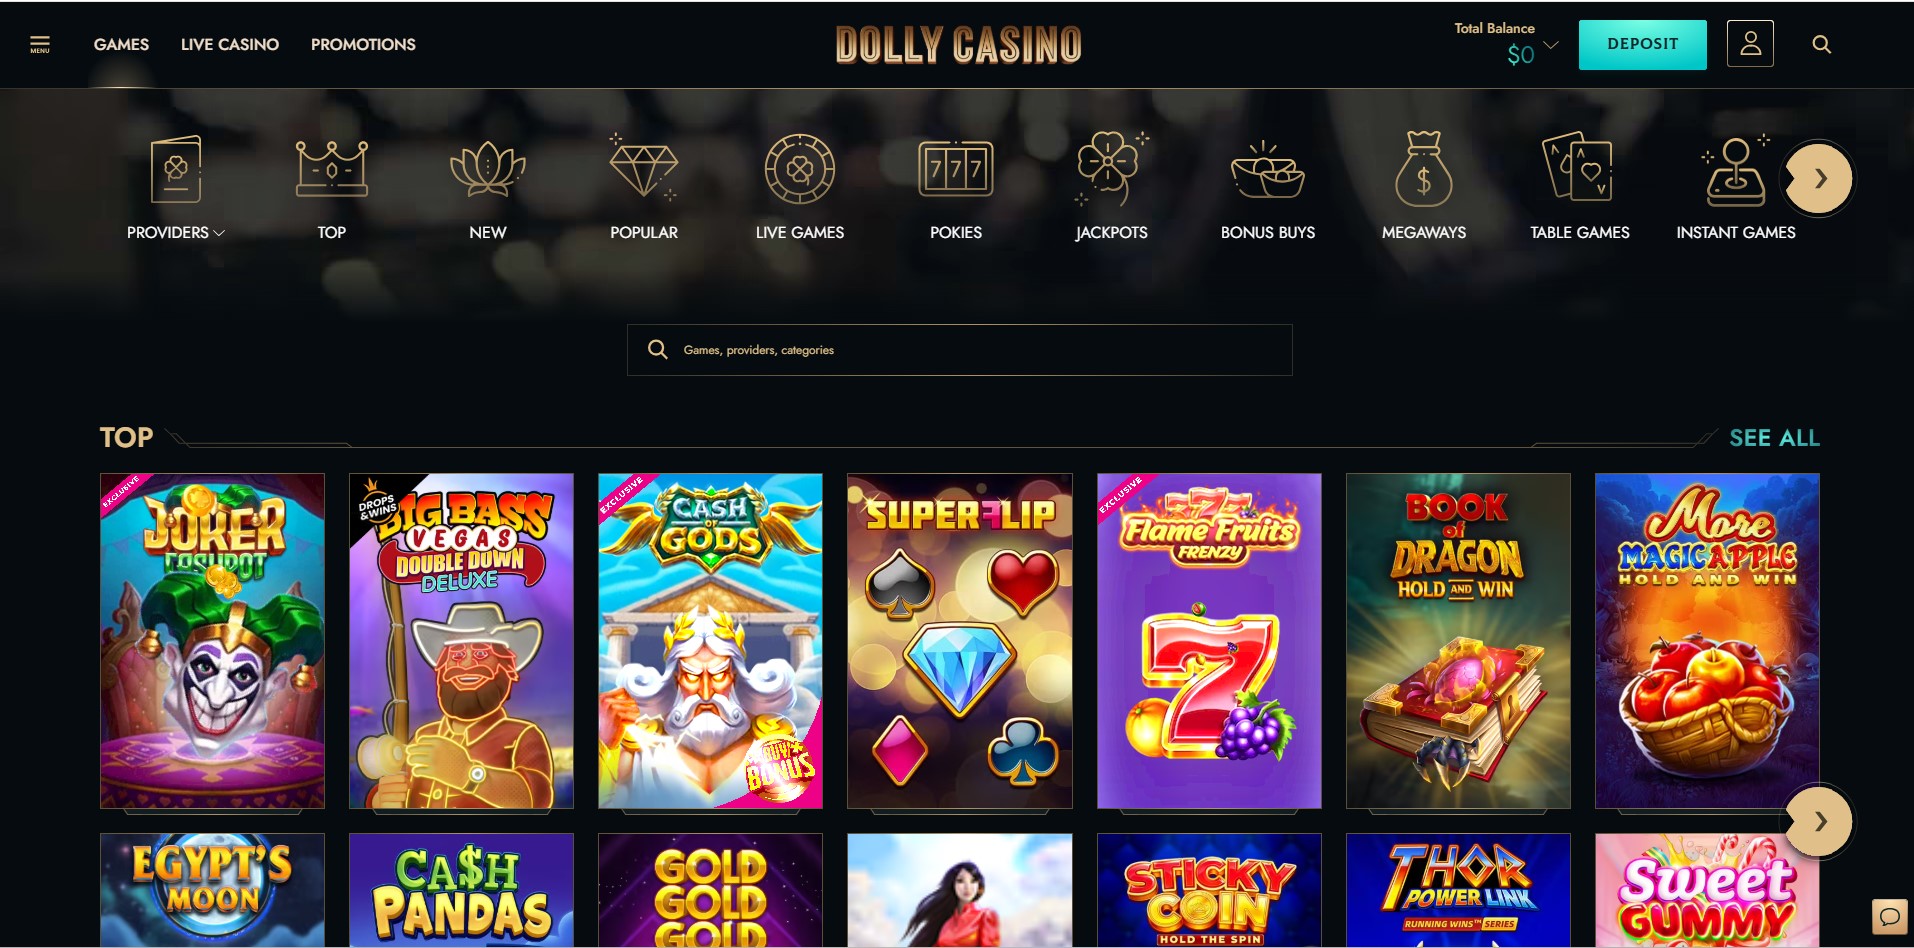Focus the games, providers, categories search field
Screen dimensions: 1914x948
pos(960,350)
